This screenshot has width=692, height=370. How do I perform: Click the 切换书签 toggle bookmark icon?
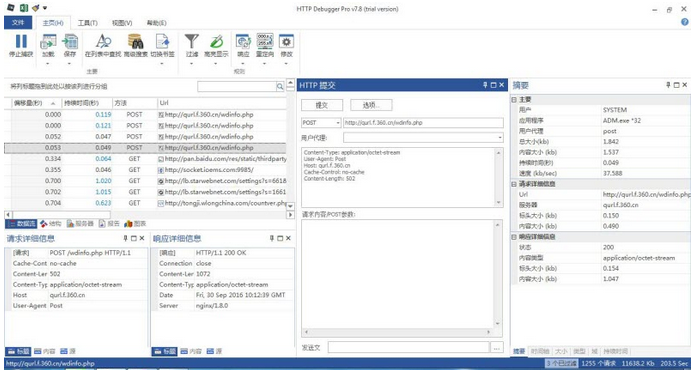click(x=162, y=42)
